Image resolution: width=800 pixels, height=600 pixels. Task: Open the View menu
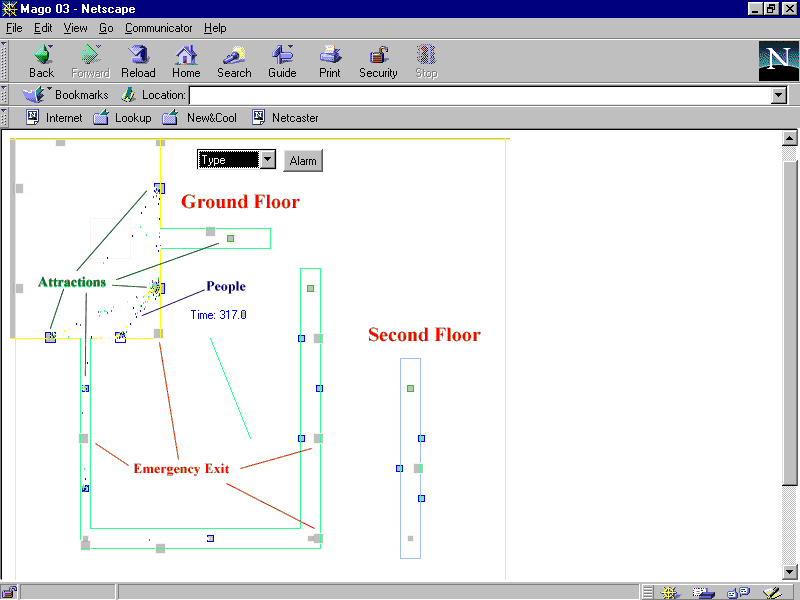coord(76,28)
